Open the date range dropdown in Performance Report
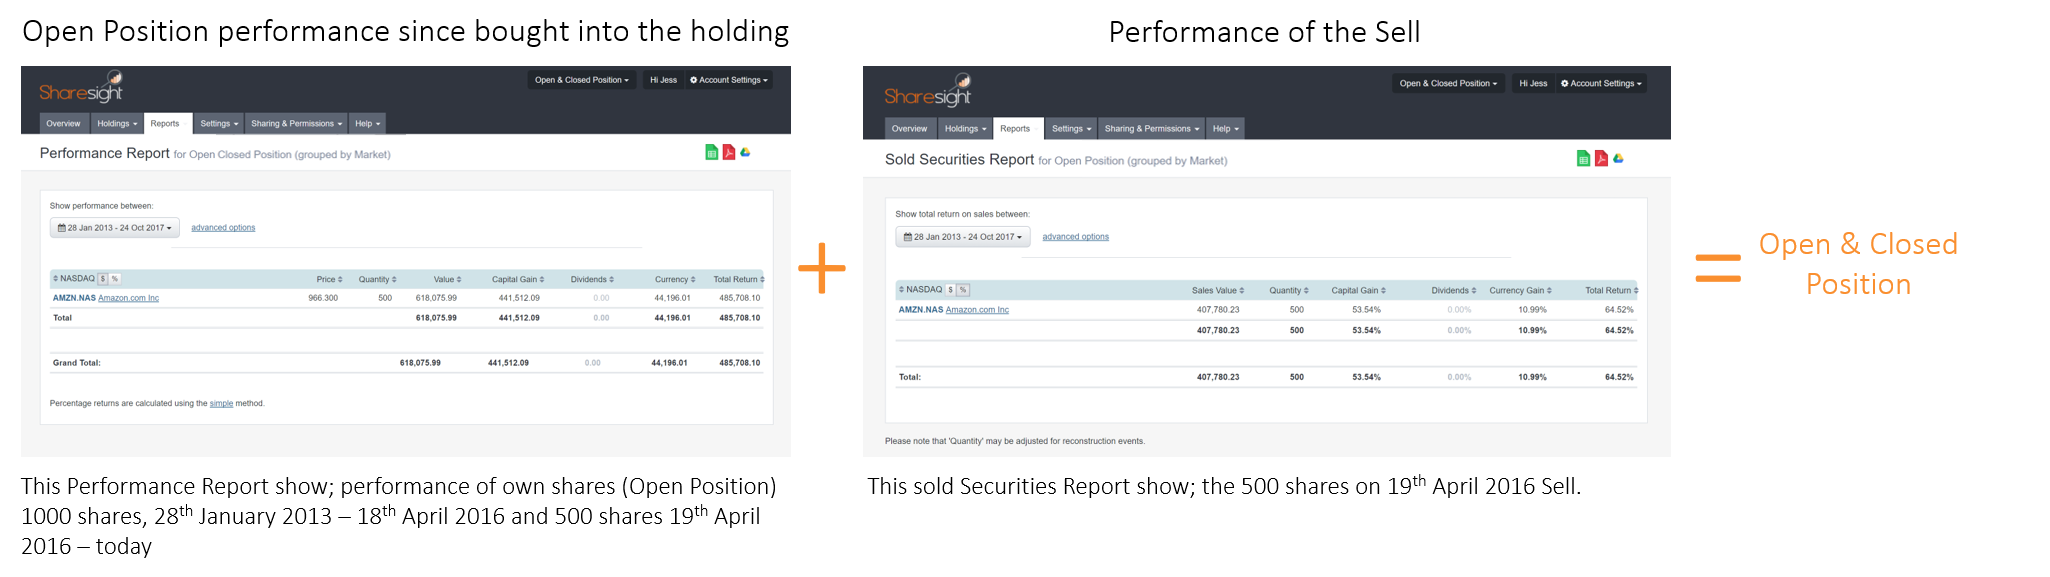Viewport: 2050px width, 577px height. click(x=115, y=228)
